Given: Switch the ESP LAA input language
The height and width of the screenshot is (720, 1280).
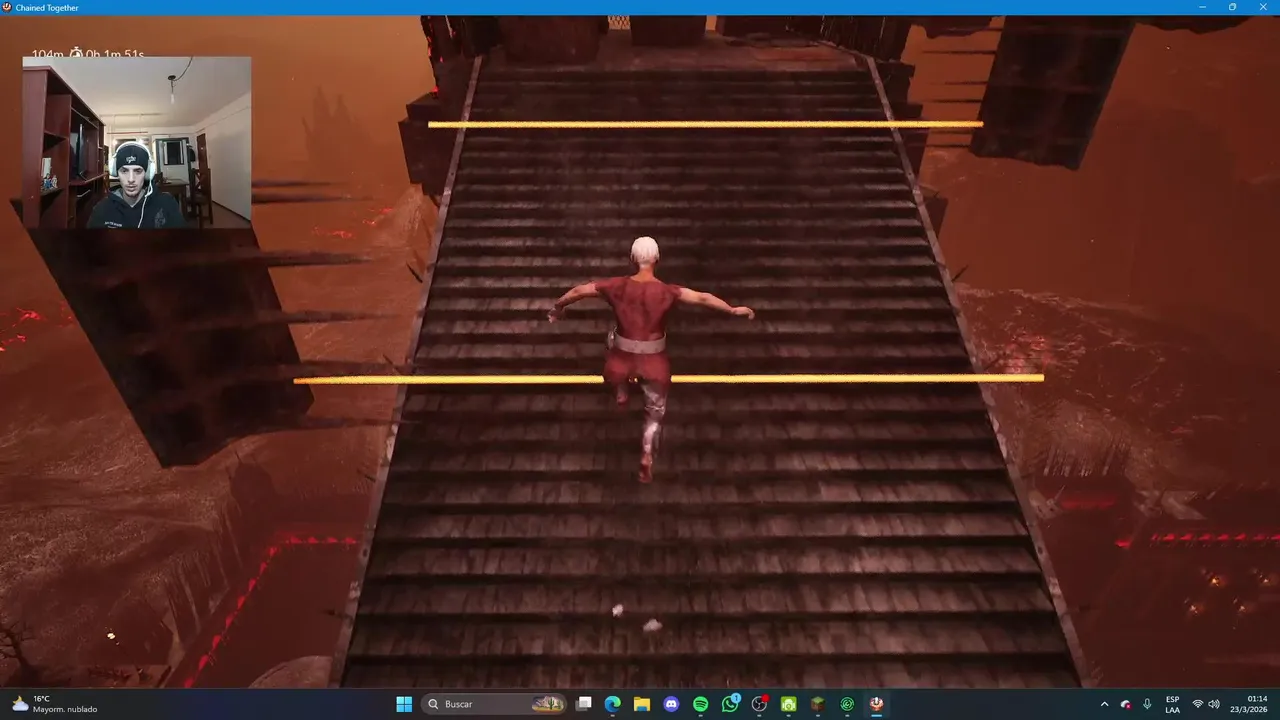Looking at the screenshot, I should pos(1172,704).
